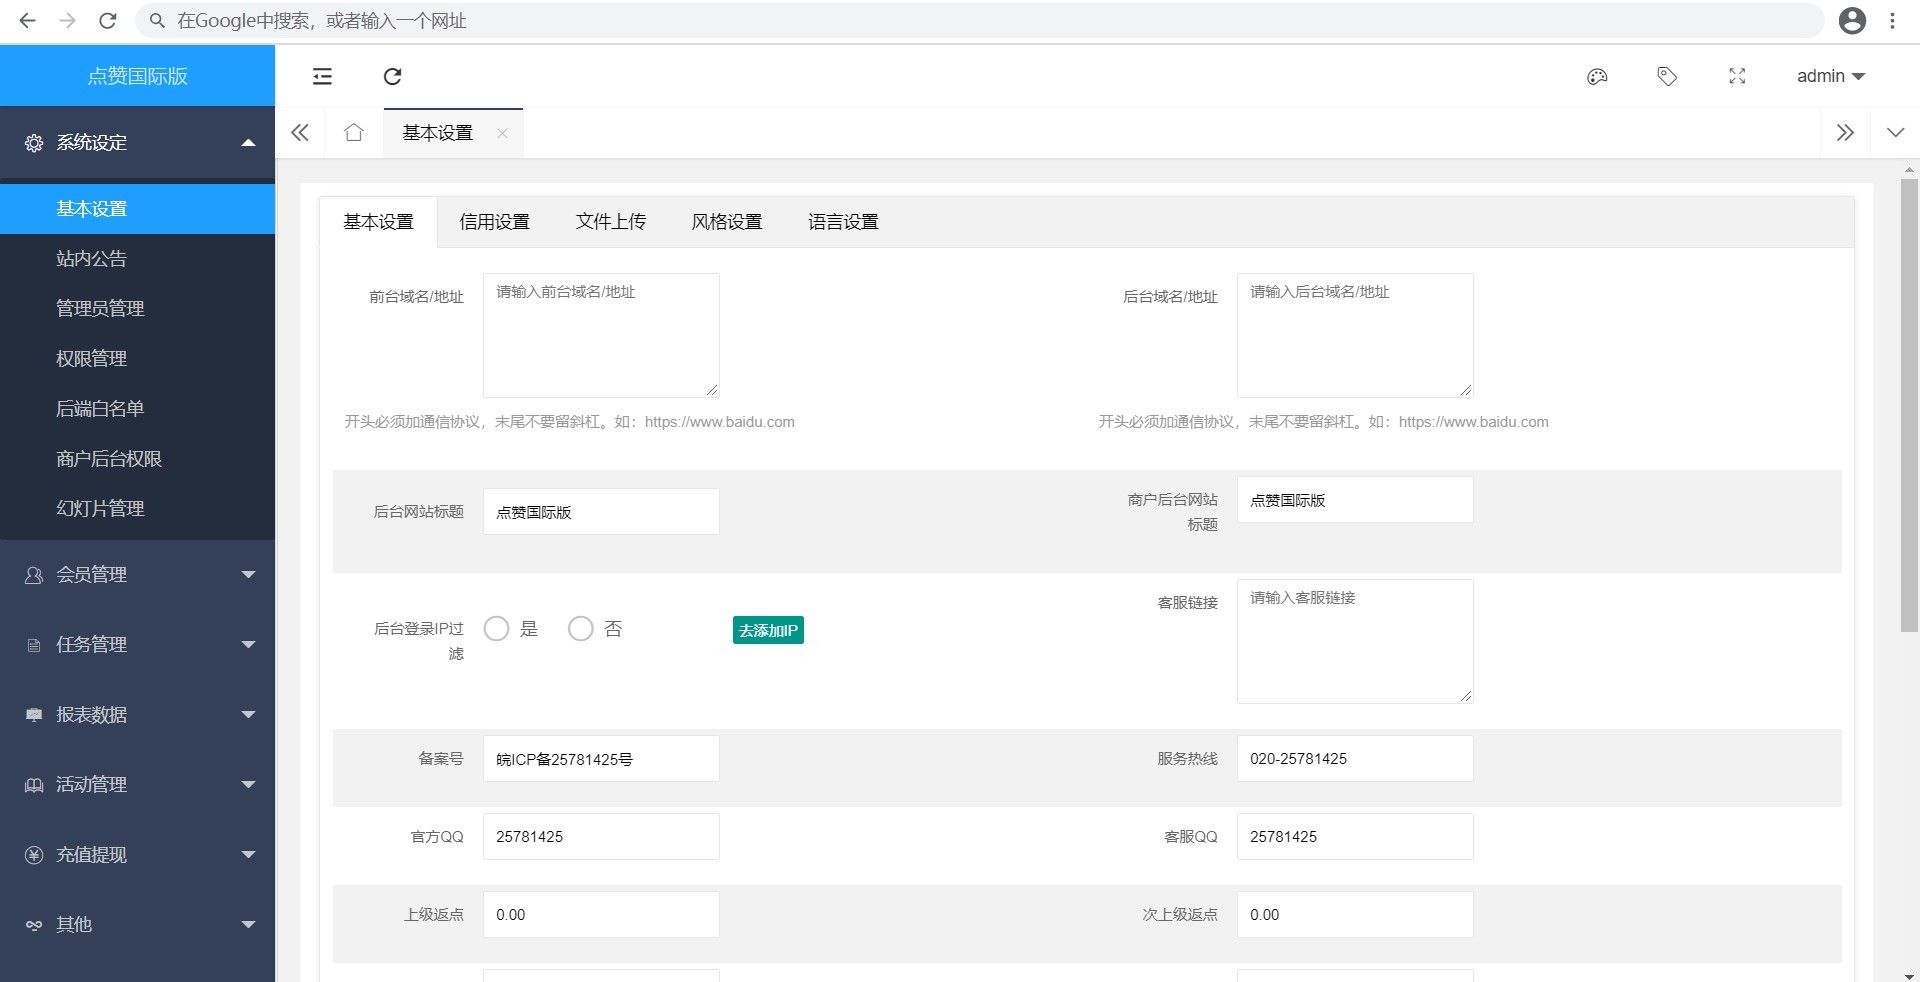Select the 基本设置 form tab

[x=378, y=222]
